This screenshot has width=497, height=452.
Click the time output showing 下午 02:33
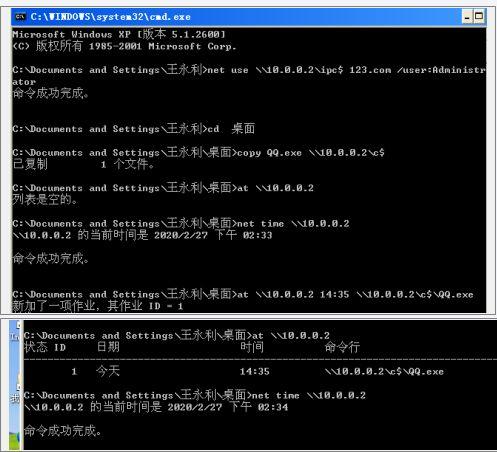[142, 235]
